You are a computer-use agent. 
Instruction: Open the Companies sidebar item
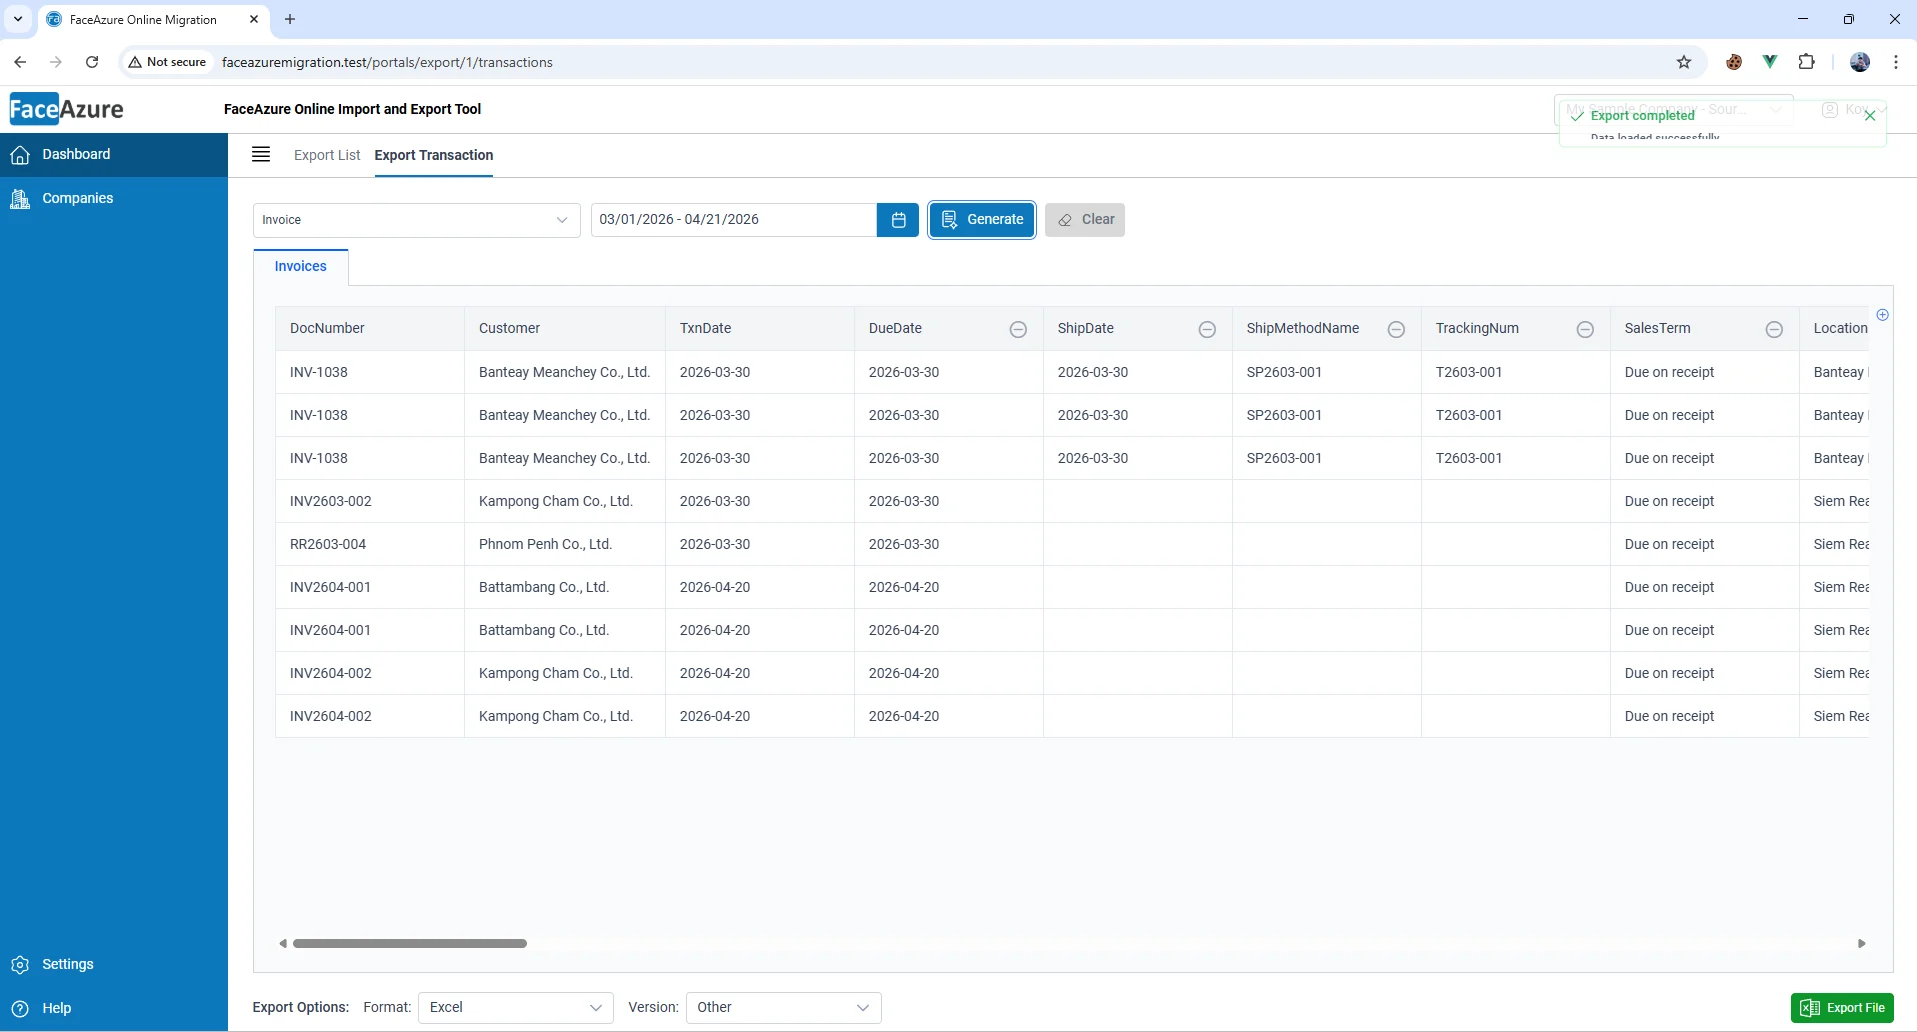[x=114, y=198]
